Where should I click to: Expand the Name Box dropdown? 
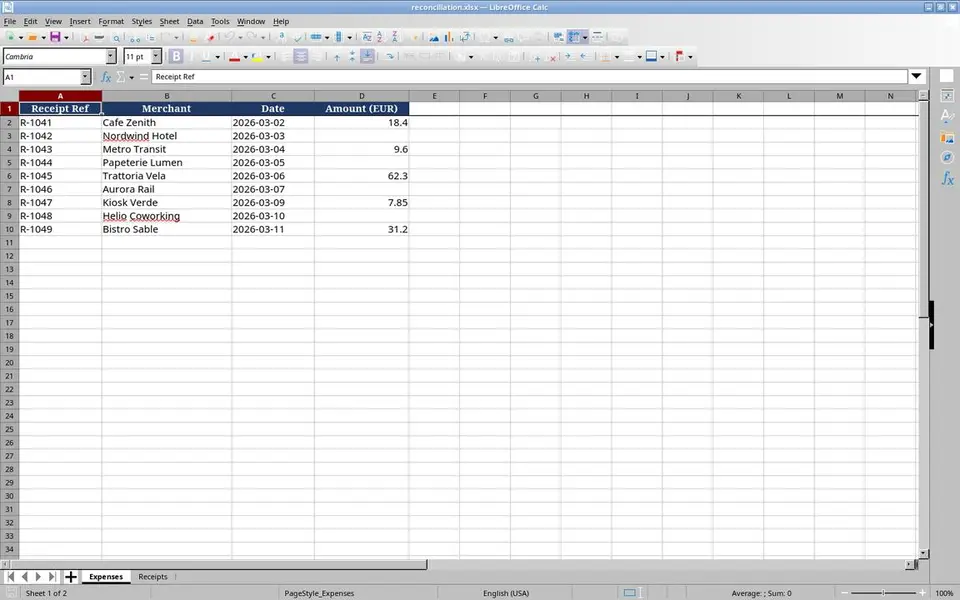coord(85,77)
